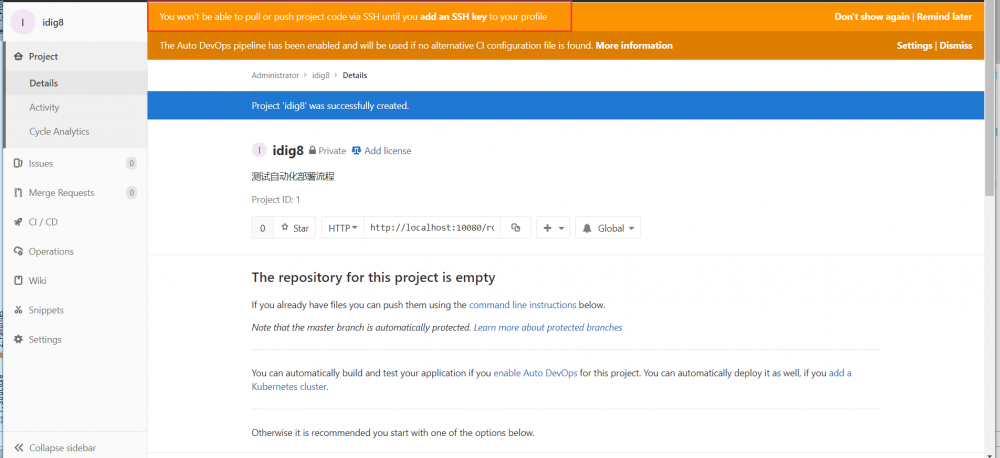Image resolution: width=1000 pixels, height=458 pixels.
Task: Click the Collapse sidebar chevrons icon
Action: click(18, 448)
